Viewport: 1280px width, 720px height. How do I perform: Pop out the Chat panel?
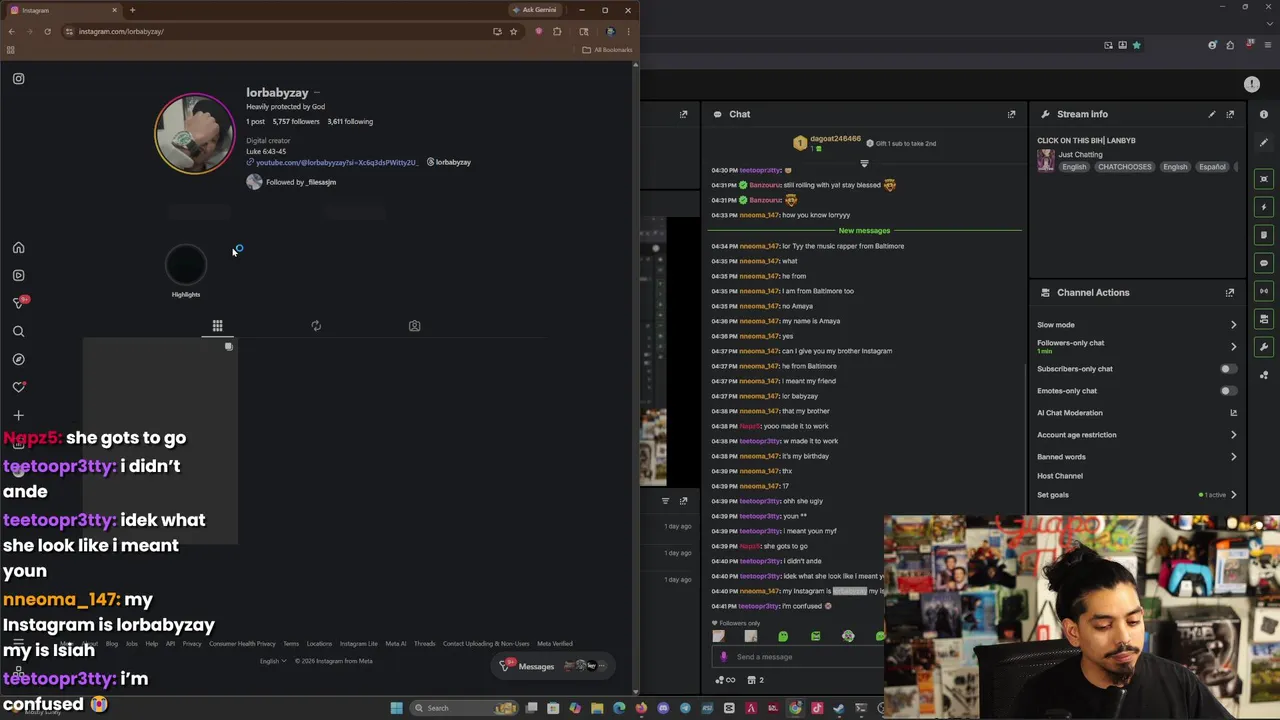pos(1011,114)
